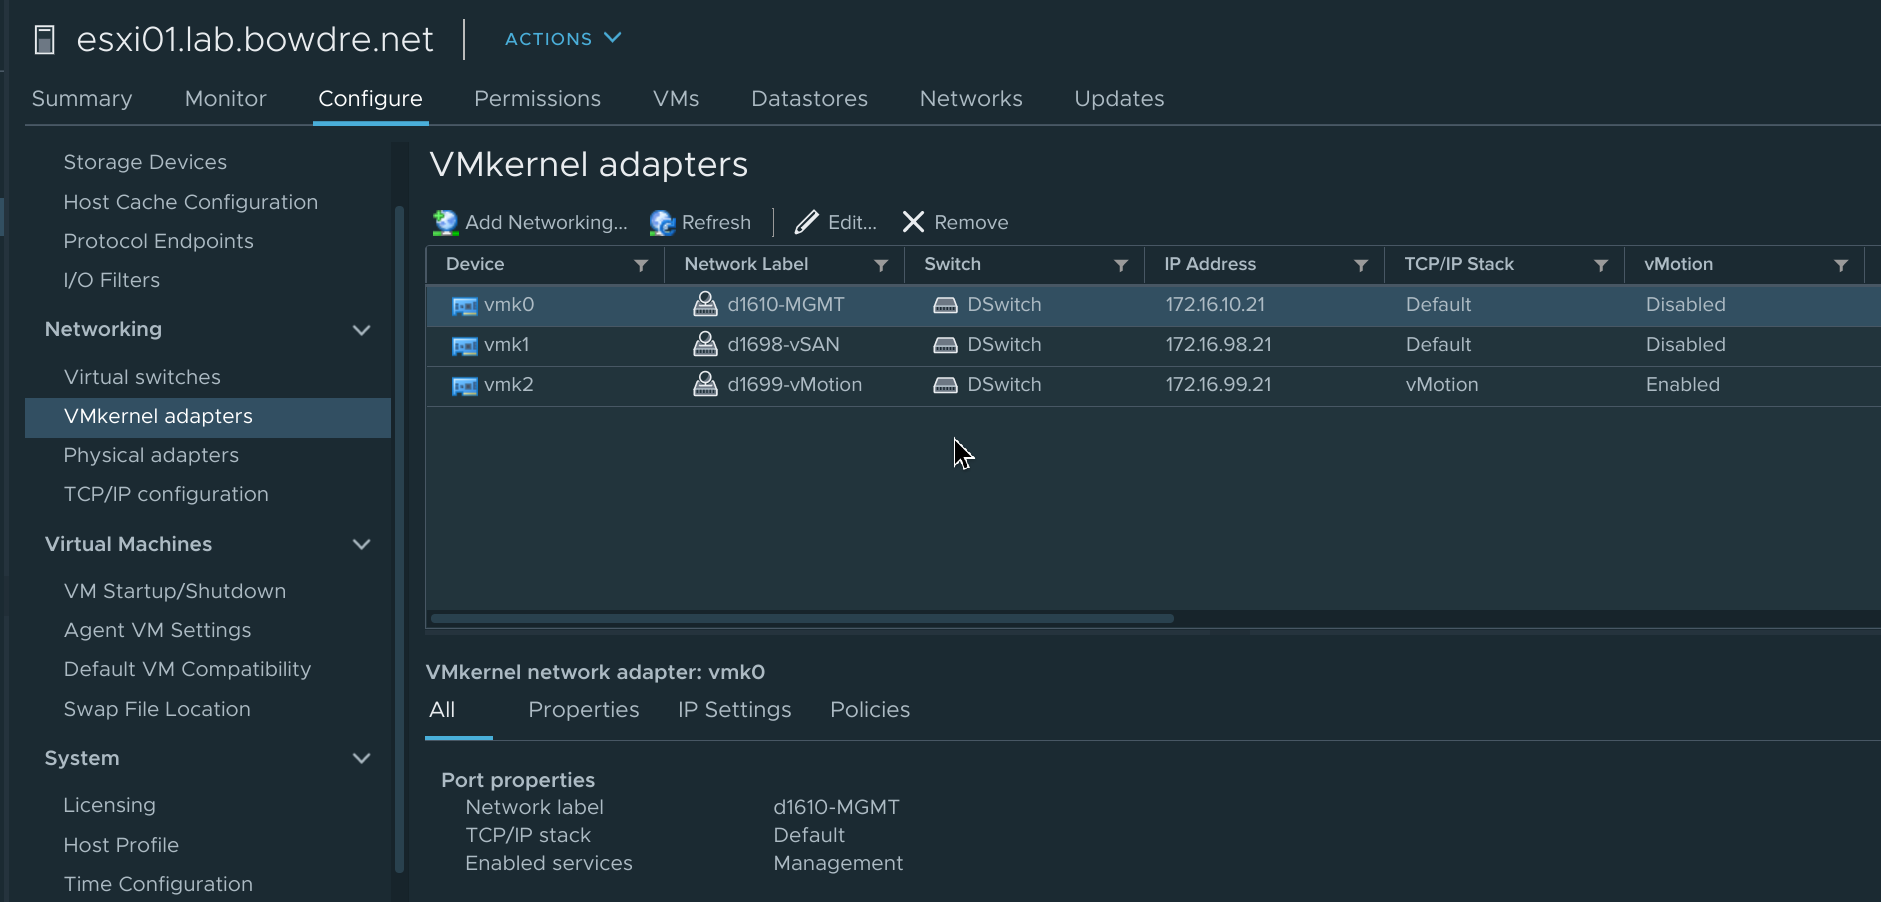This screenshot has height=902, width=1881.
Task: Open the ACTIONS dropdown menu
Action: pyautogui.click(x=563, y=39)
